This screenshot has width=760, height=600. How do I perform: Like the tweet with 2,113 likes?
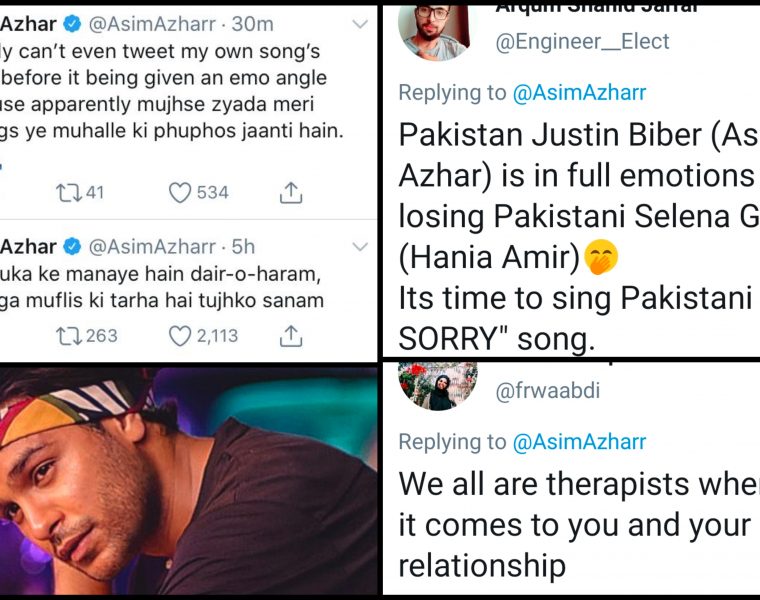[x=180, y=336]
